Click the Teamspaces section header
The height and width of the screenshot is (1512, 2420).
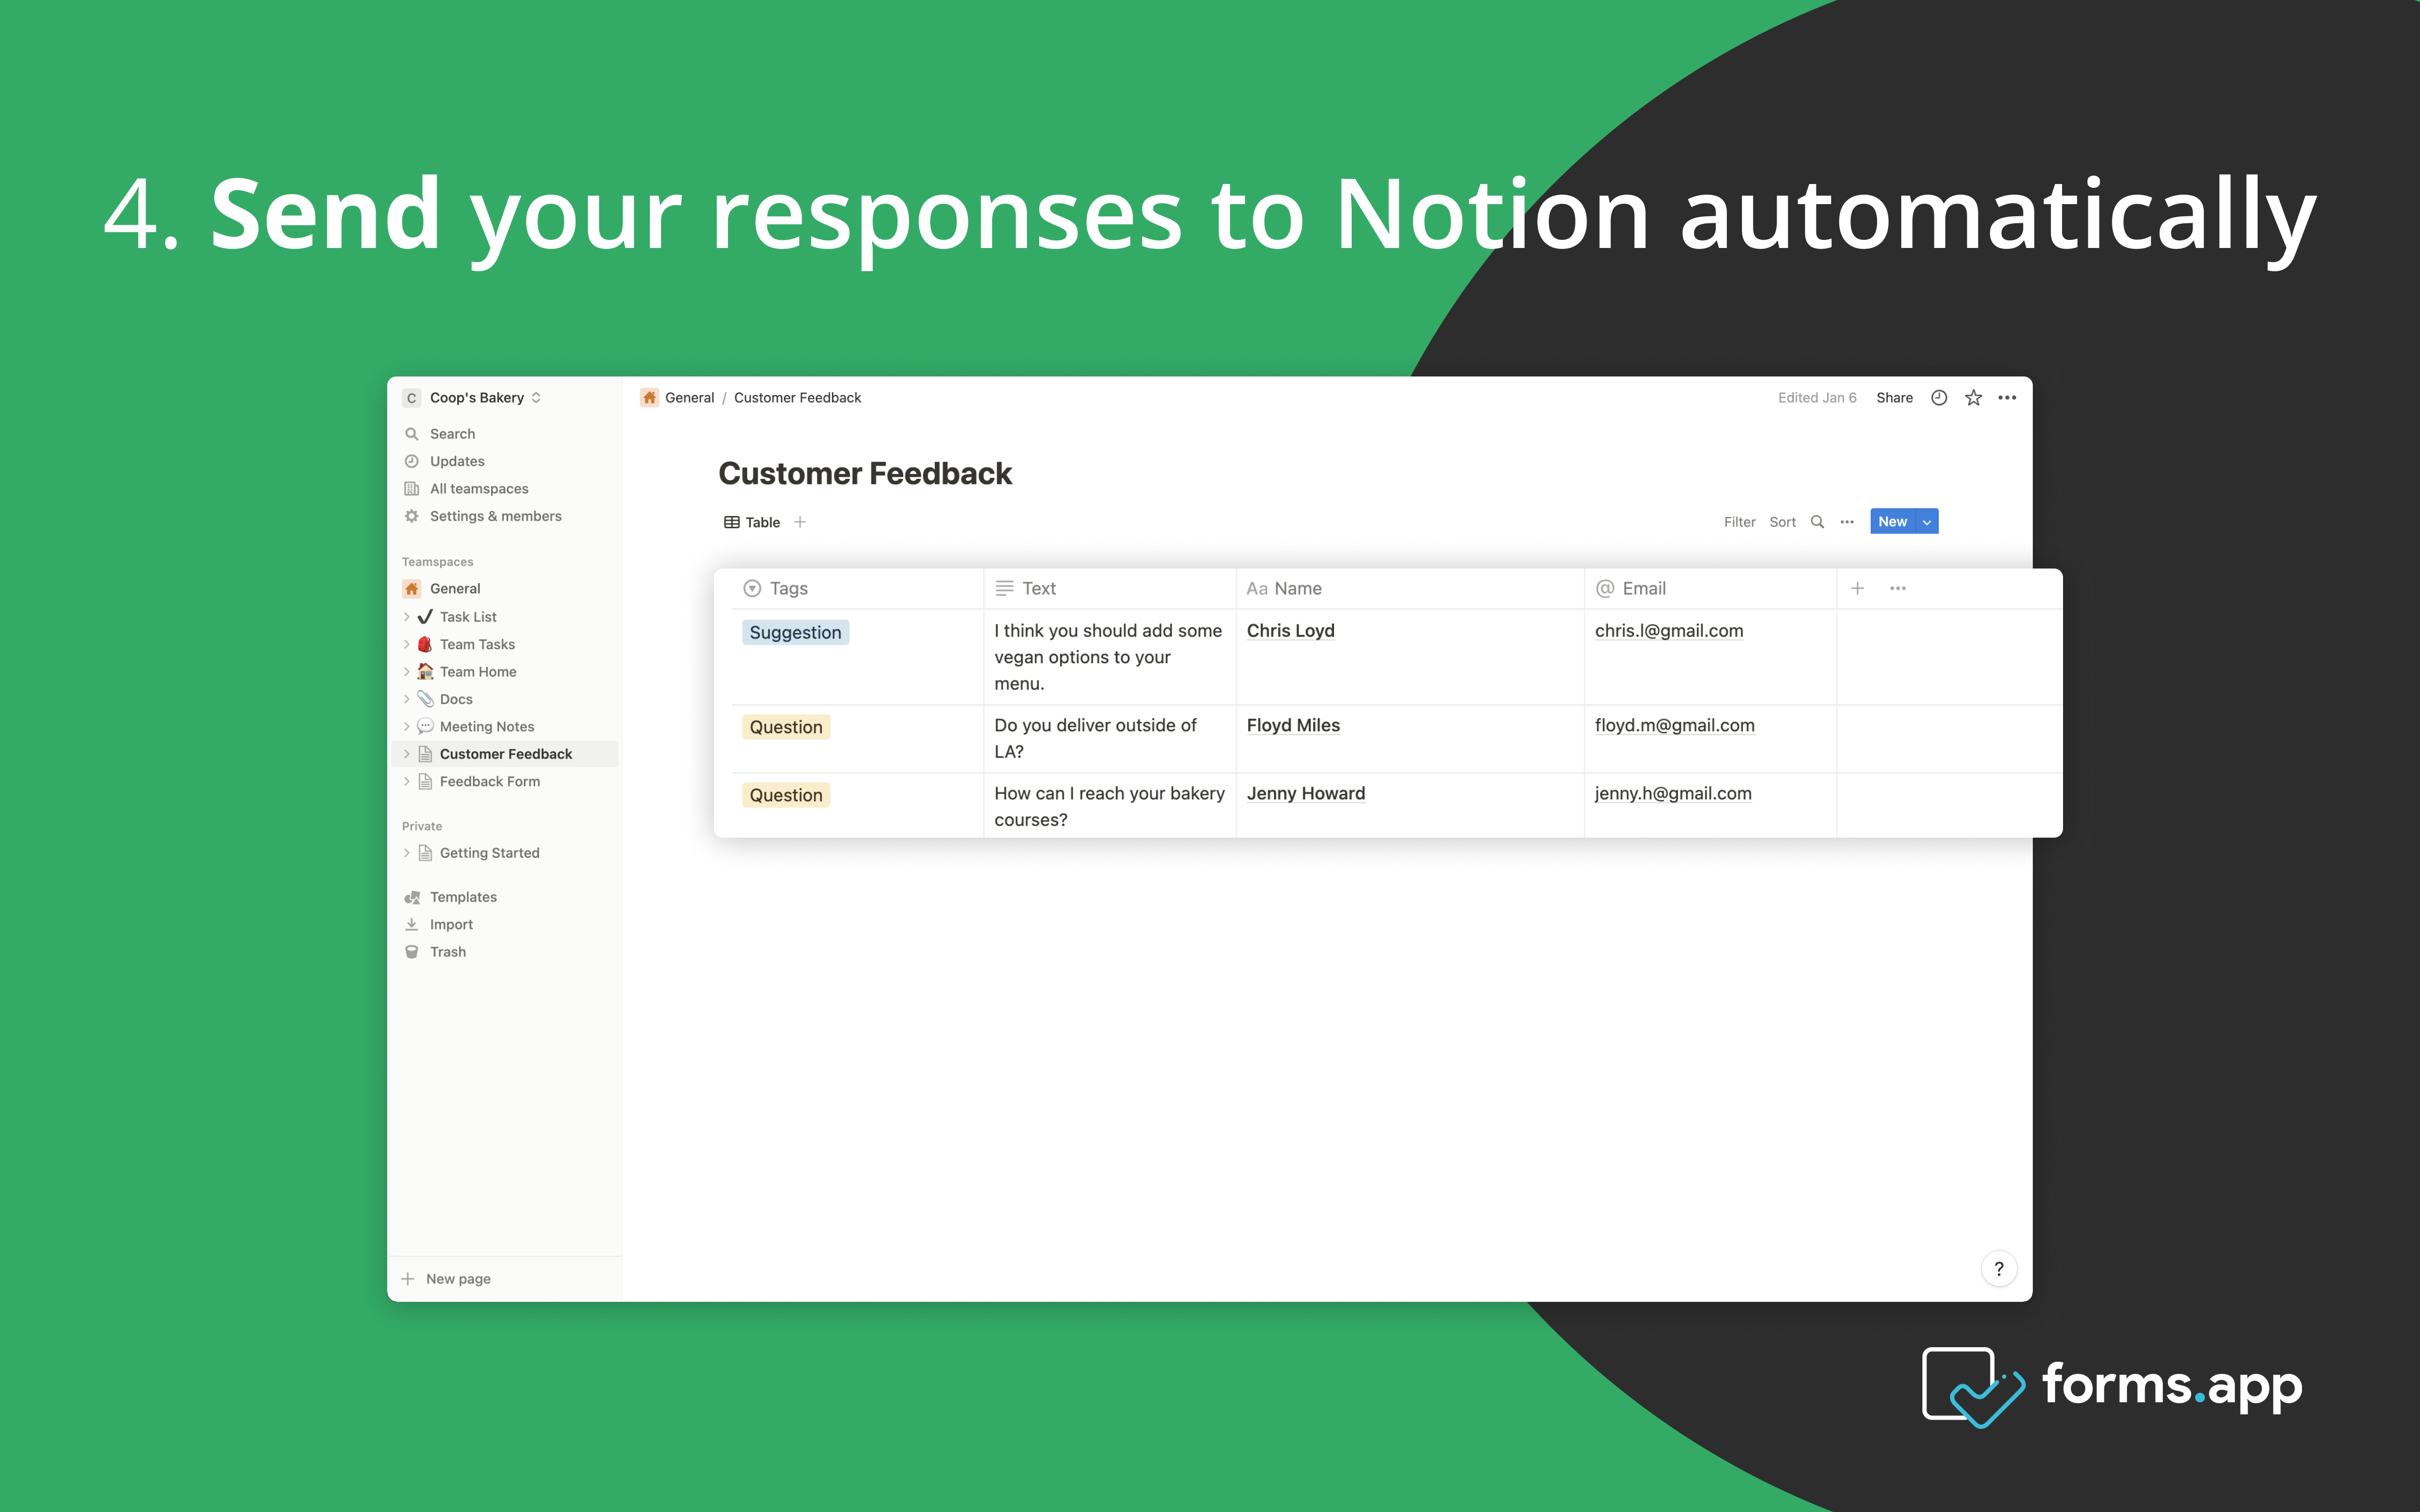pos(437,562)
